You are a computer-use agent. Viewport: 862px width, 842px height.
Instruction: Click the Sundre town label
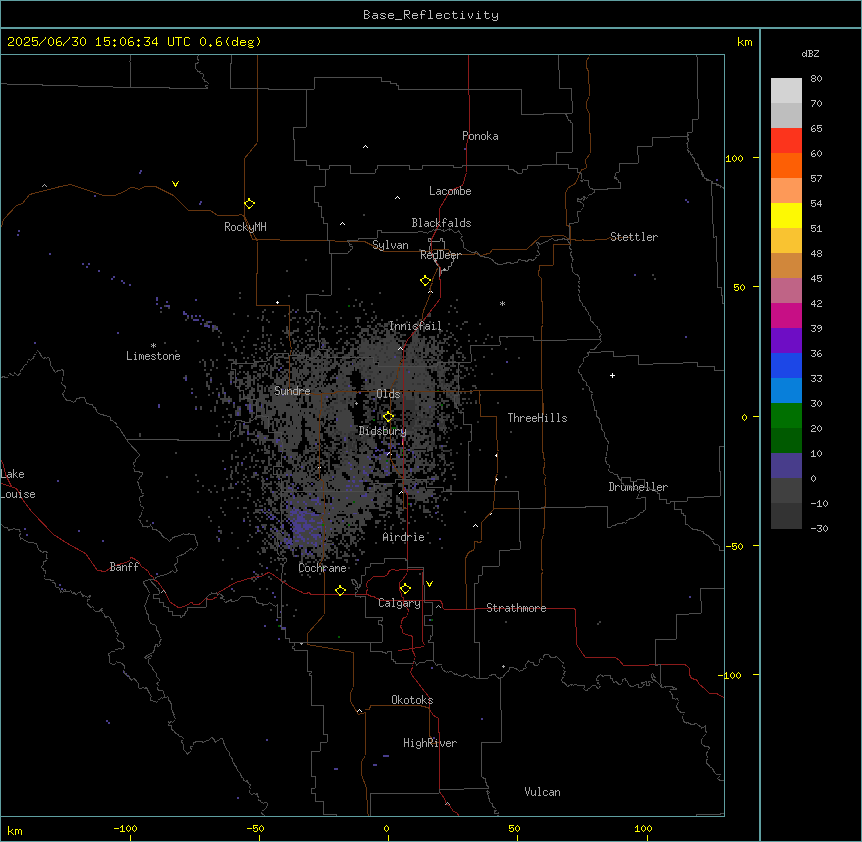click(x=292, y=391)
